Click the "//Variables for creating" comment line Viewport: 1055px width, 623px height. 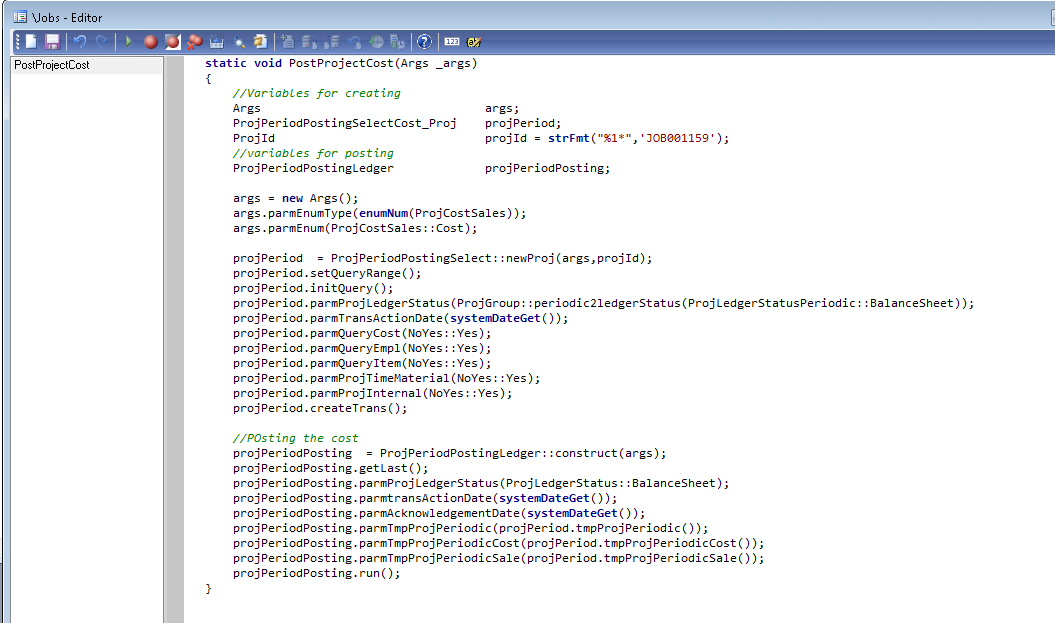[316, 93]
